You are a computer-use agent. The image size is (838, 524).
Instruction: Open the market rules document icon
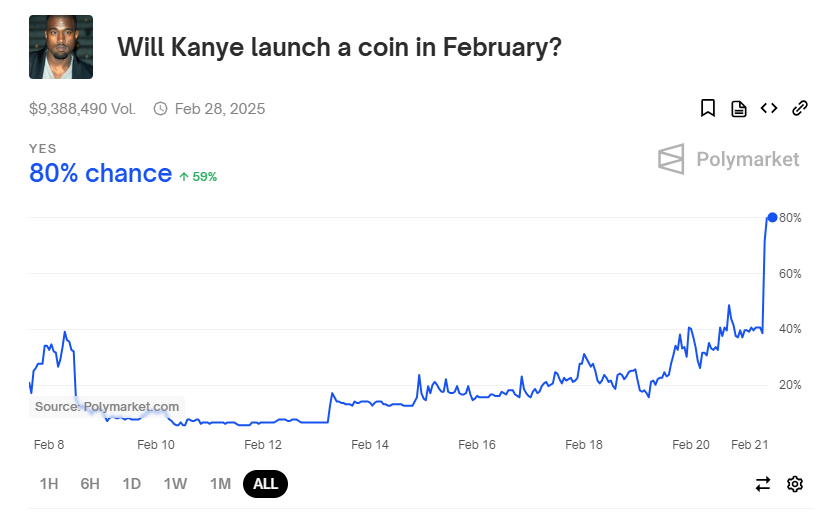click(738, 108)
